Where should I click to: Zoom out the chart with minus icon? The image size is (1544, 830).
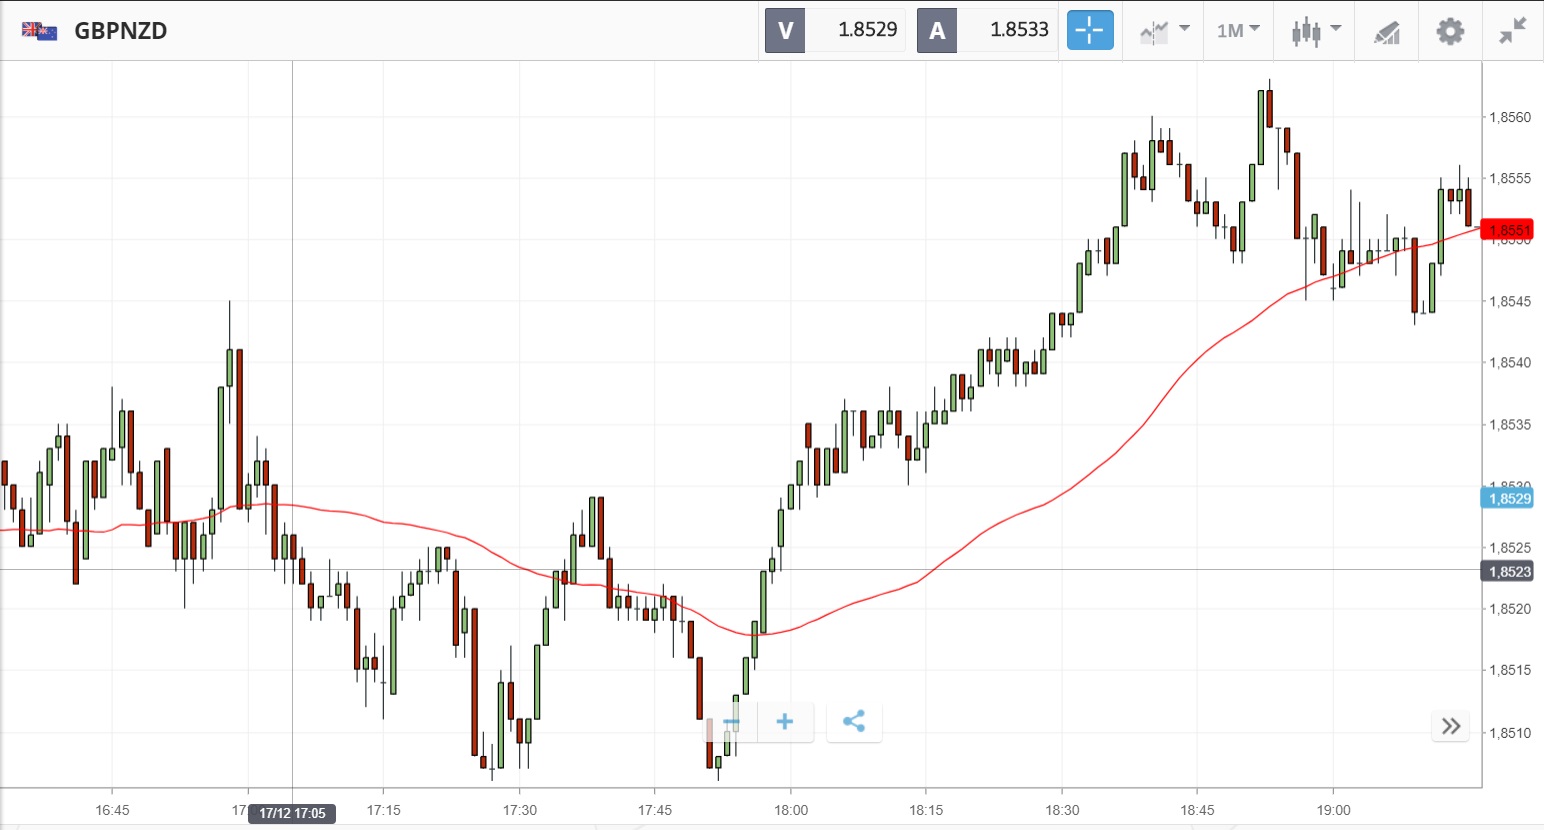point(732,722)
